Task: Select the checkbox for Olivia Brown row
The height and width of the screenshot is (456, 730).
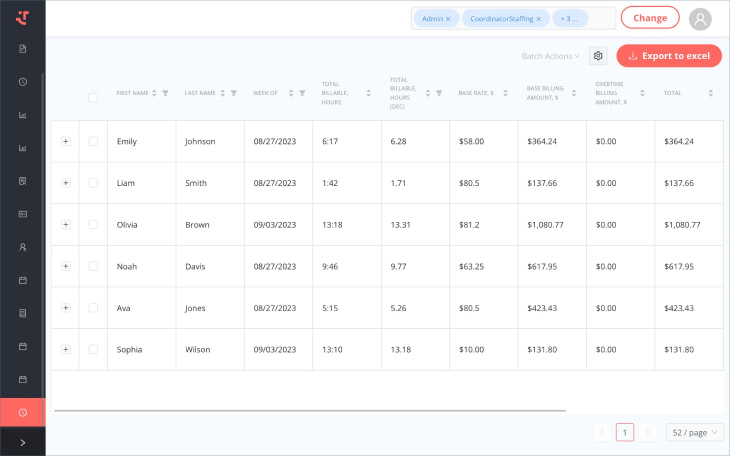Action: click(93, 225)
